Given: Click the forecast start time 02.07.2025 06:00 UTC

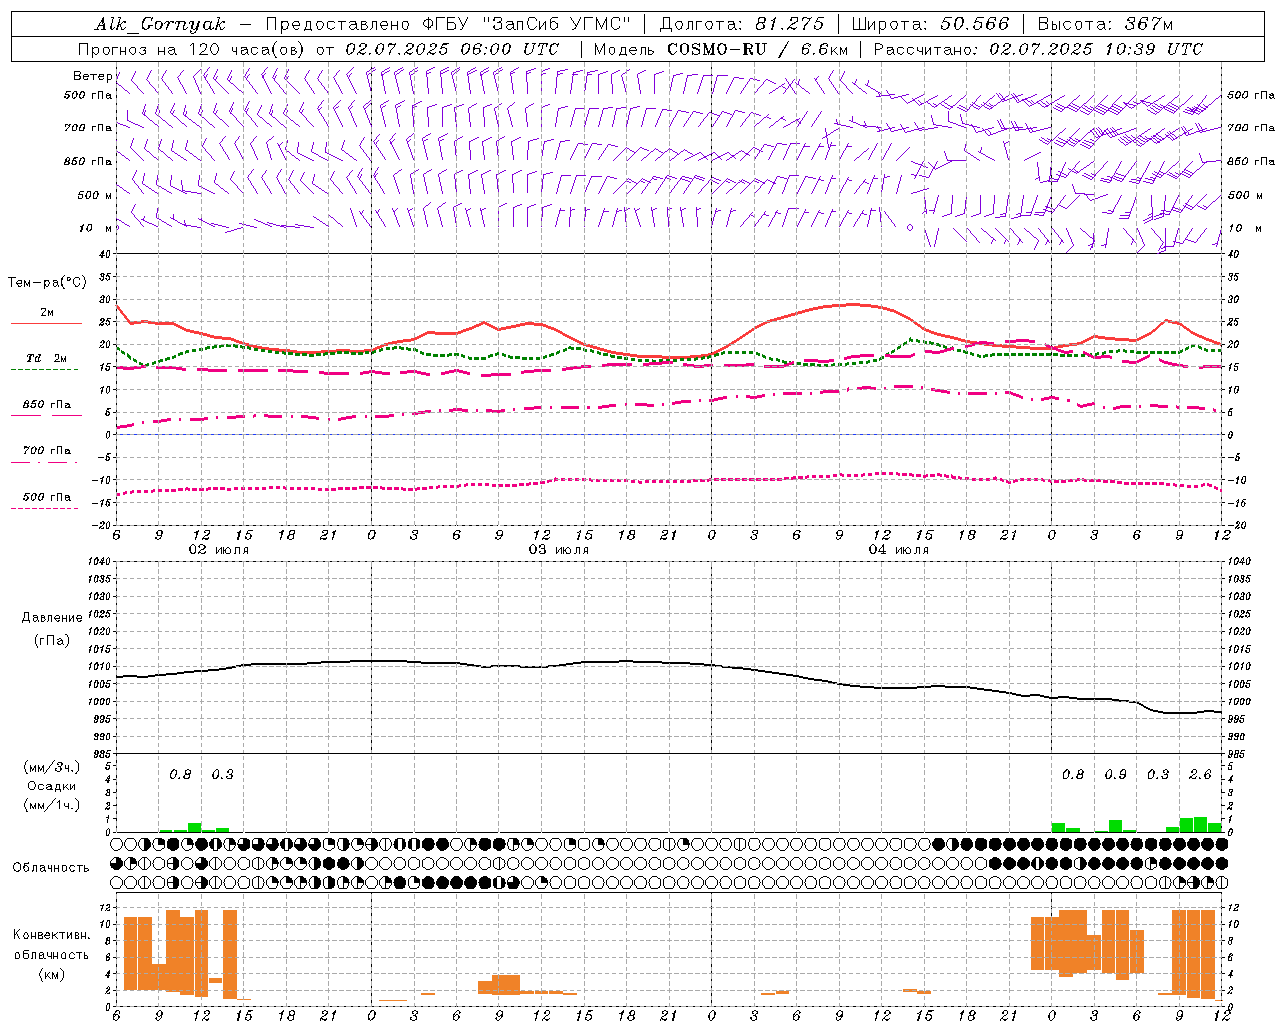Looking at the screenshot, I should (452, 49).
